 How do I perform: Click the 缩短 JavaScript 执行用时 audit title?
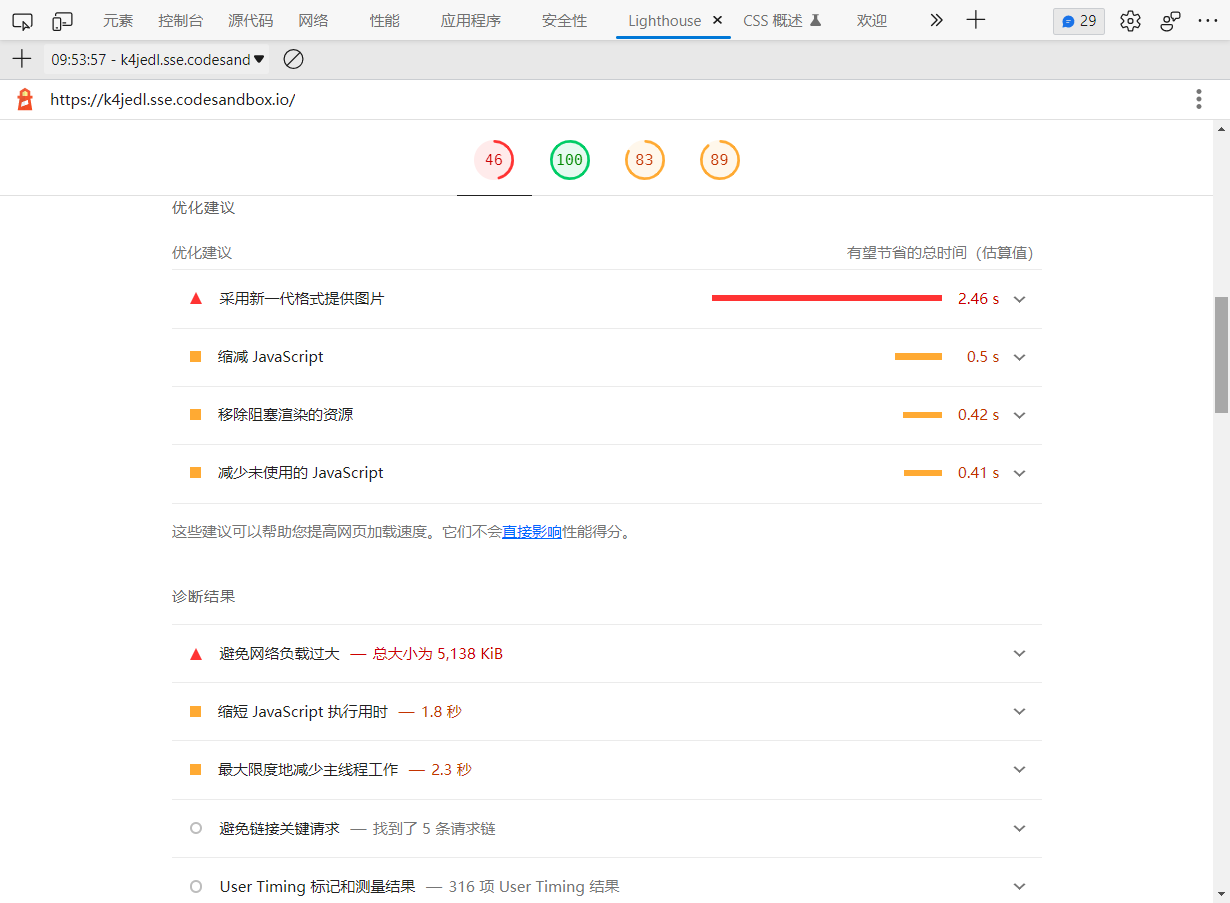(x=303, y=712)
